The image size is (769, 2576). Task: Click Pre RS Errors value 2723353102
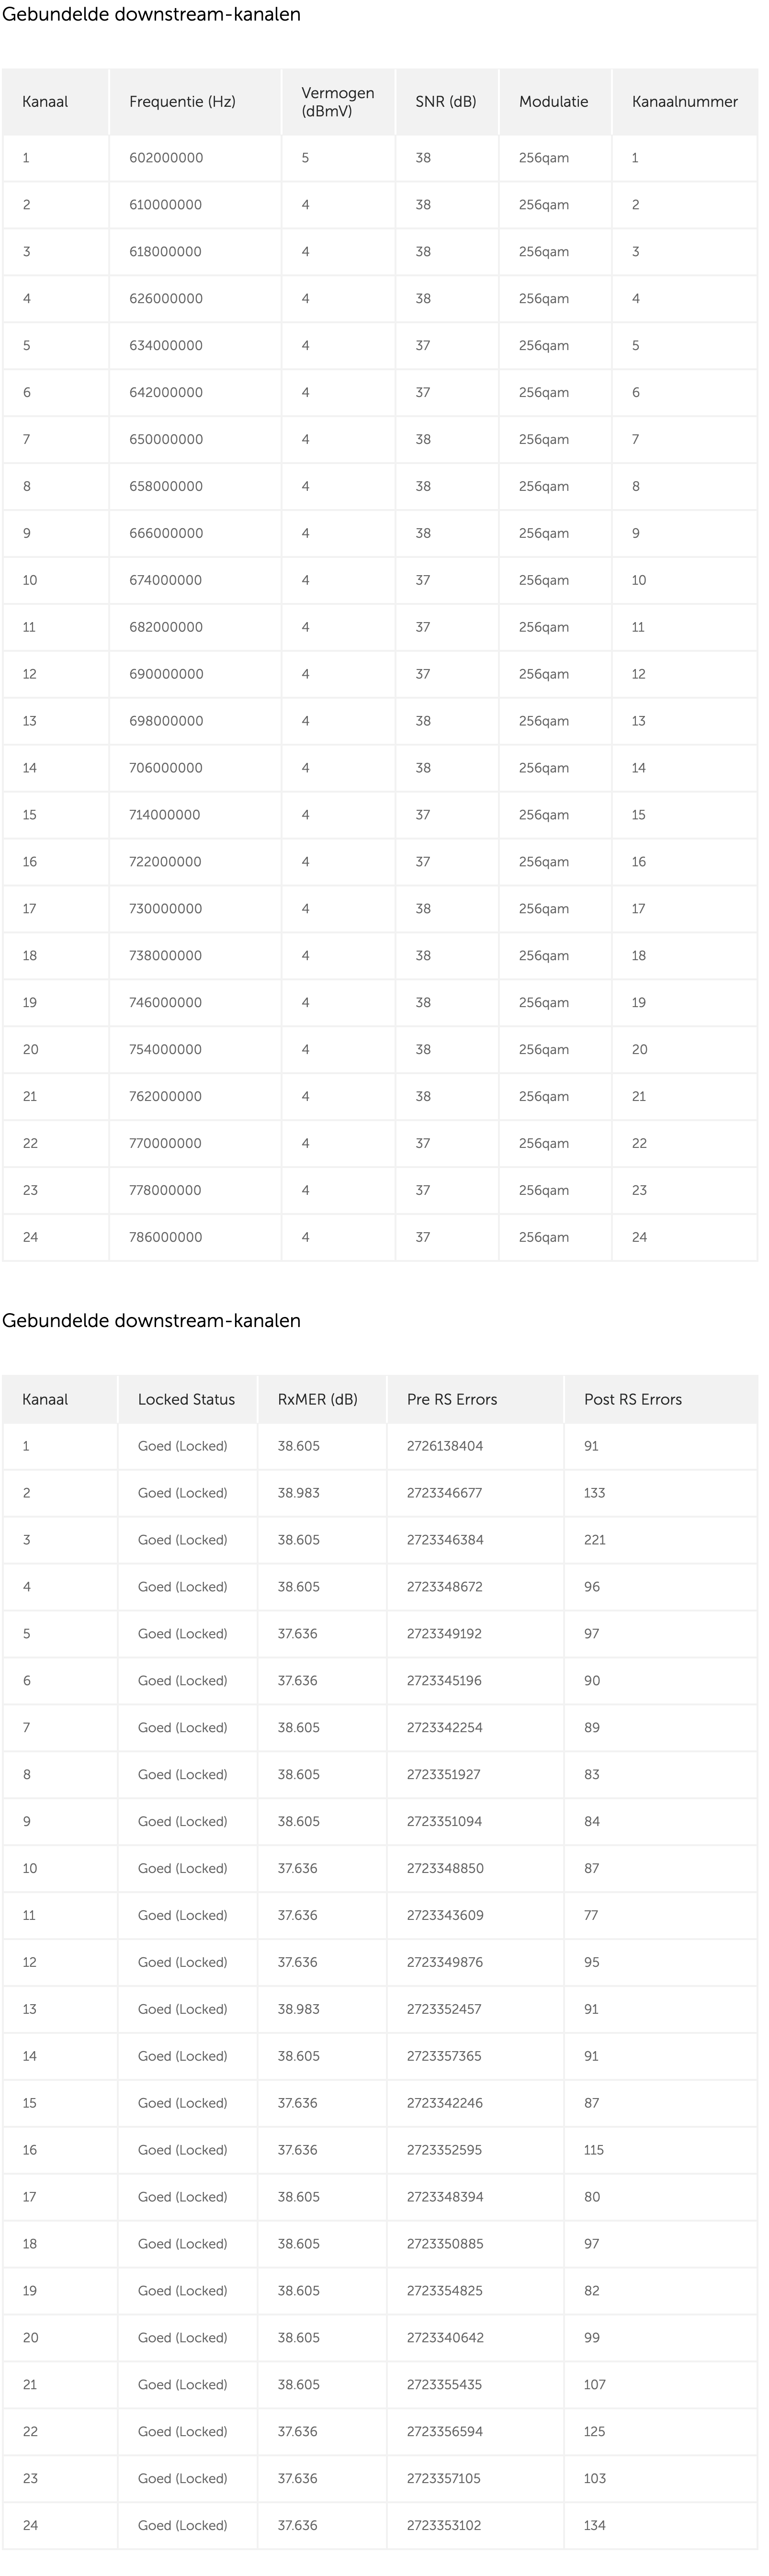pyautogui.click(x=444, y=2526)
